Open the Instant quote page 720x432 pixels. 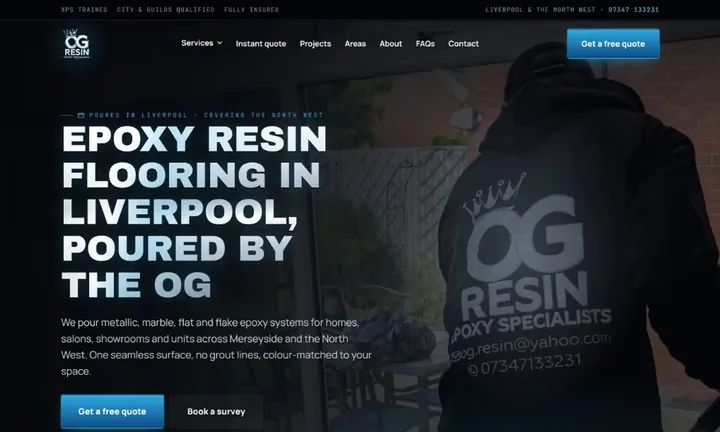click(261, 44)
